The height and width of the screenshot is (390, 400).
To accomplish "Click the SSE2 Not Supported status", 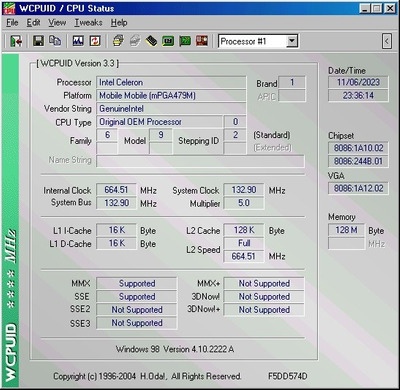I will coord(137,310).
